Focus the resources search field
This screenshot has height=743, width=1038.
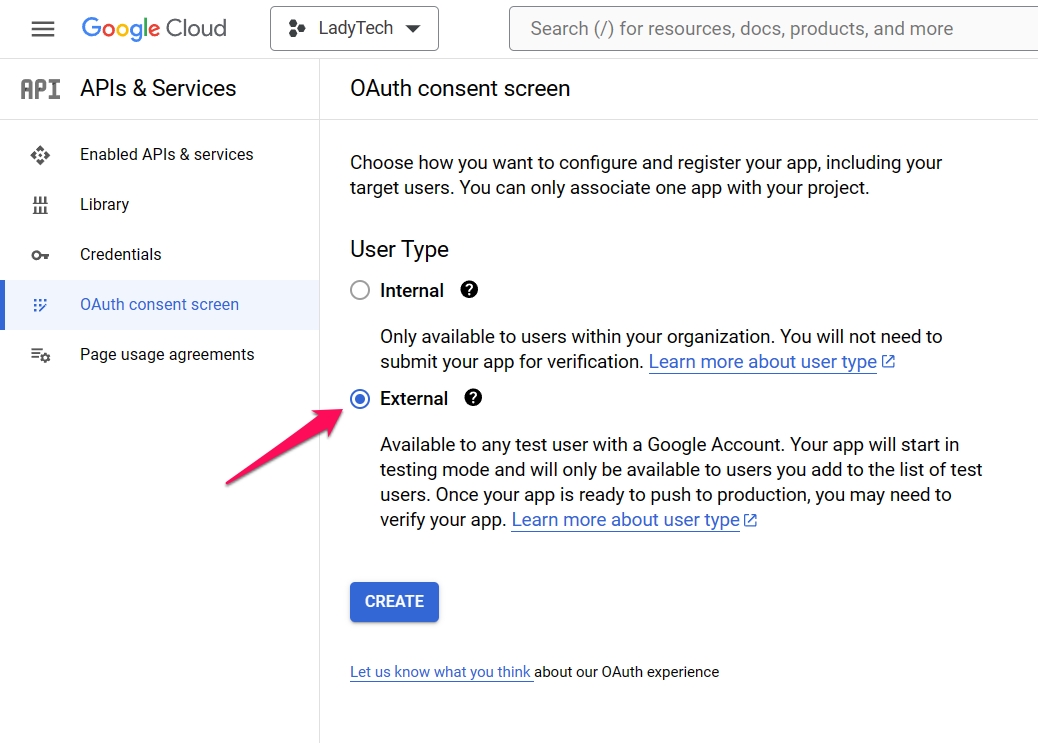773,28
